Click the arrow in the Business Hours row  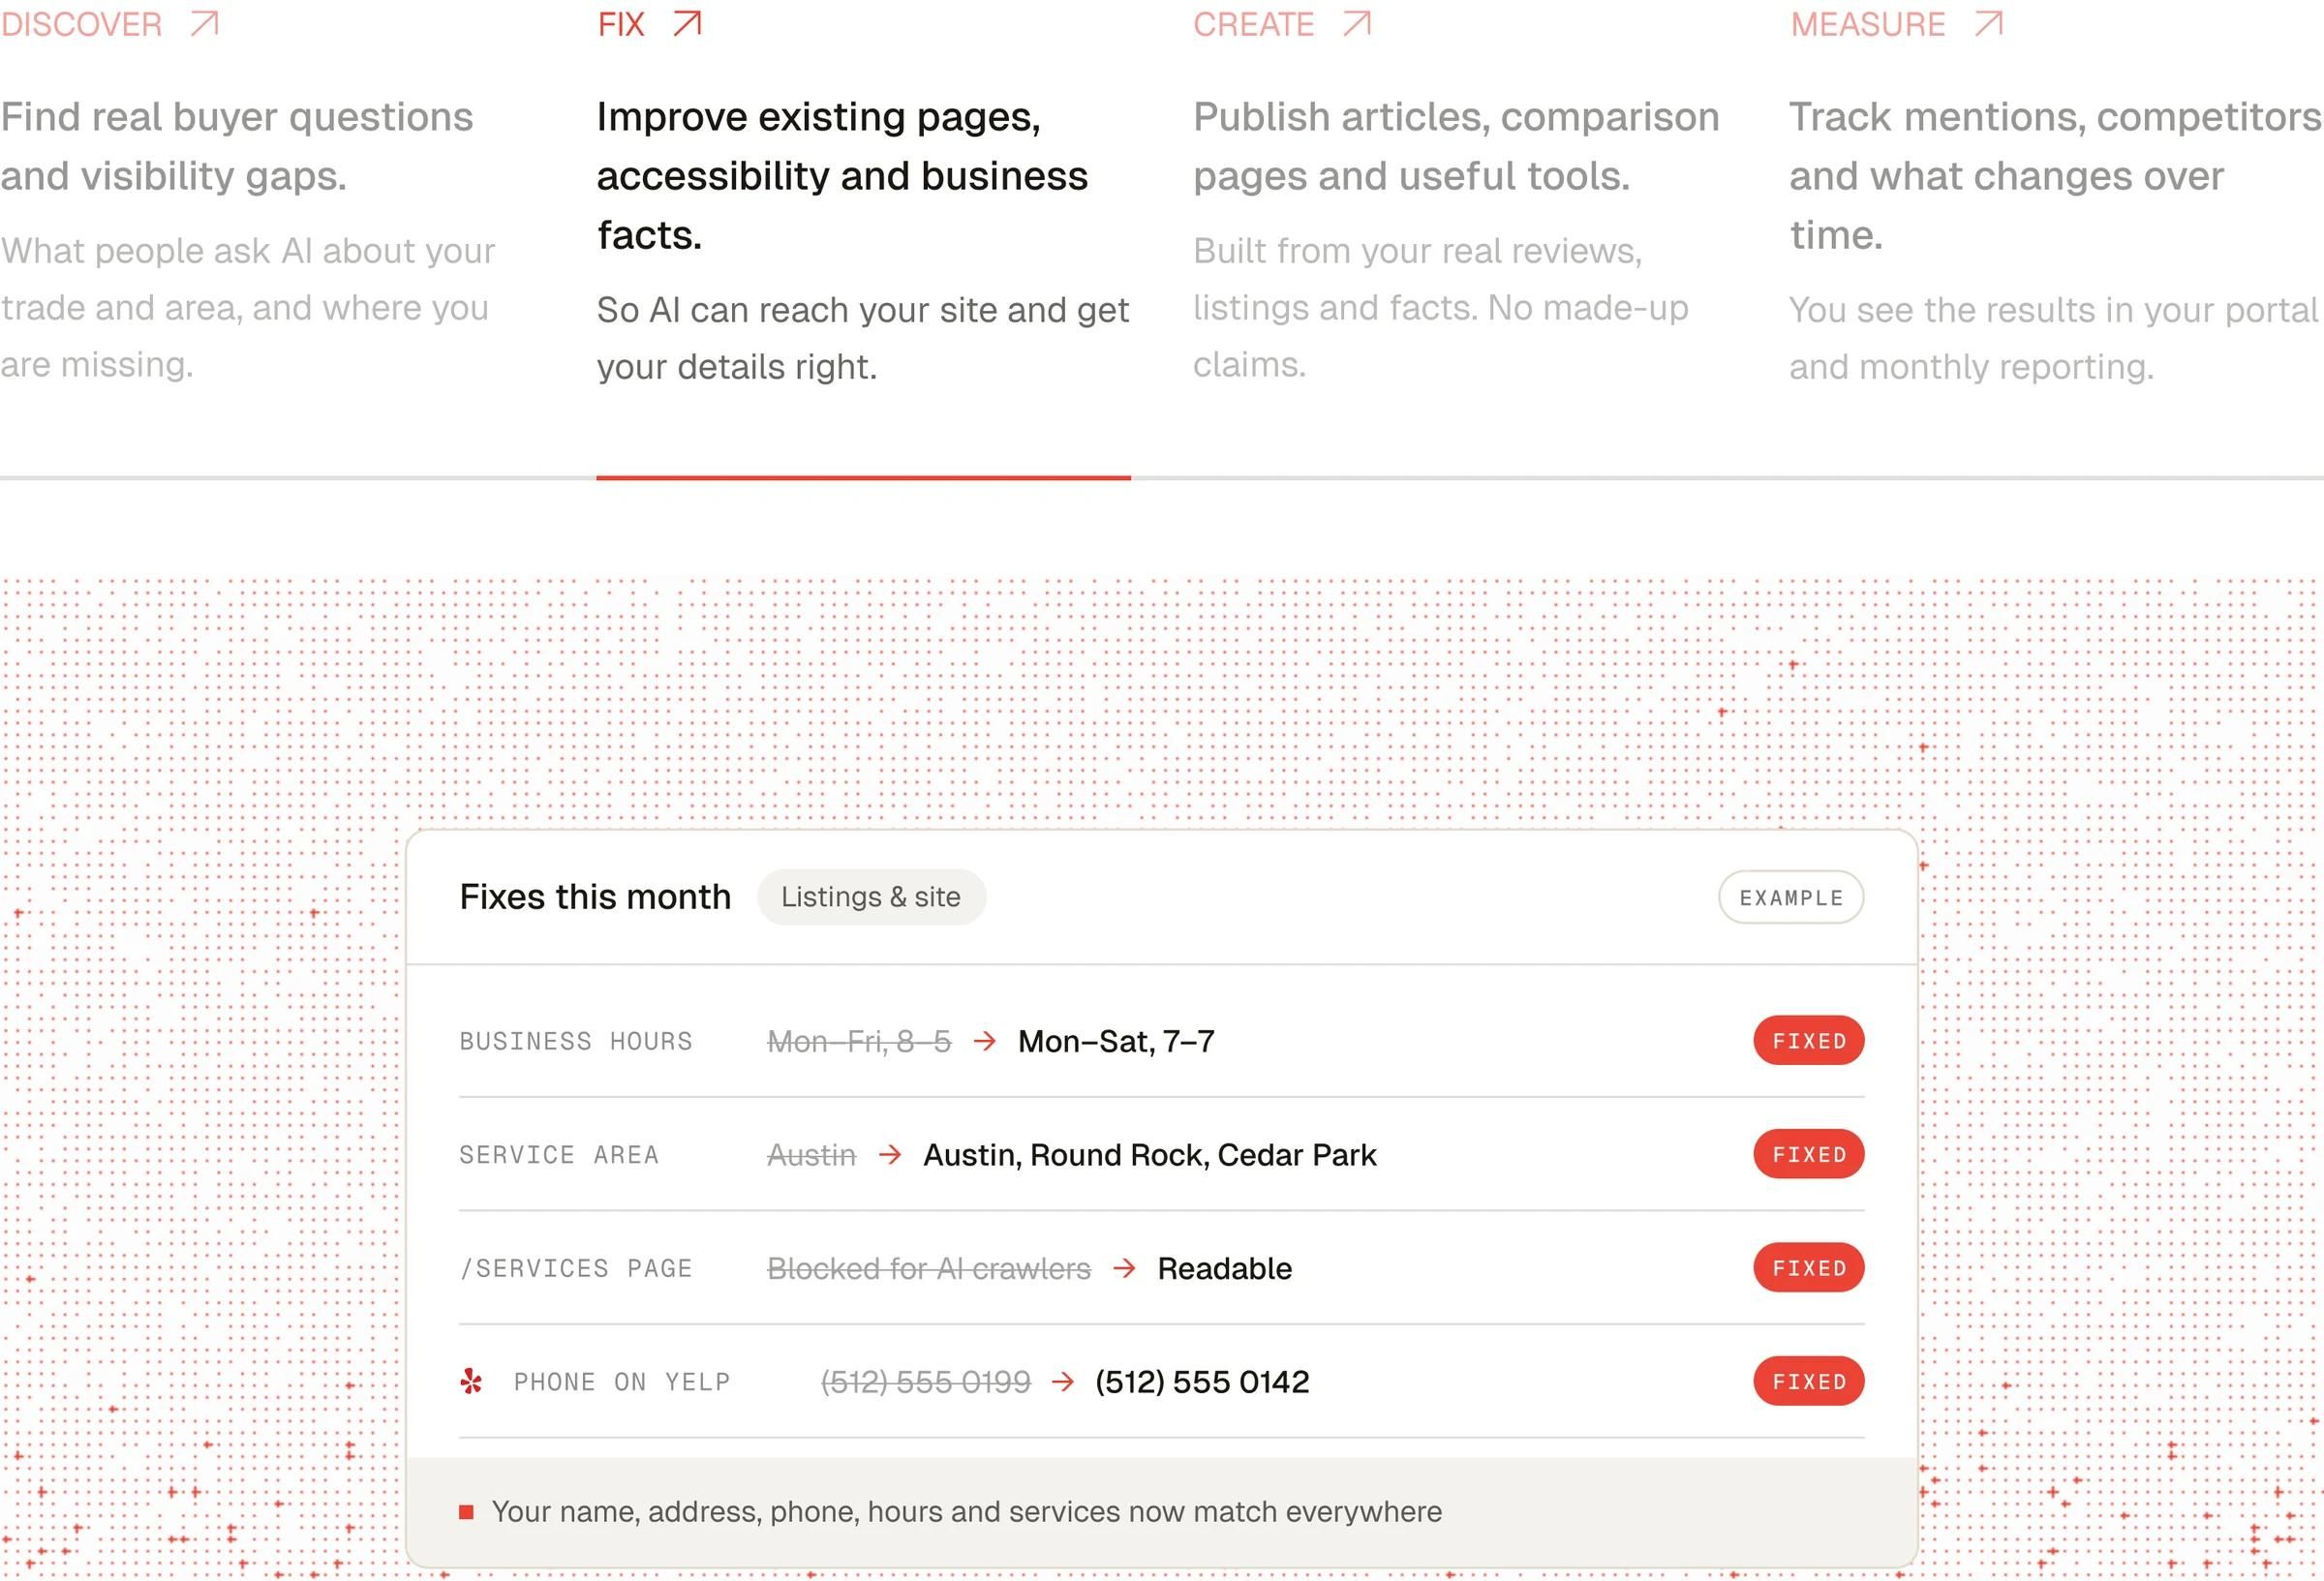[x=985, y=1041]
